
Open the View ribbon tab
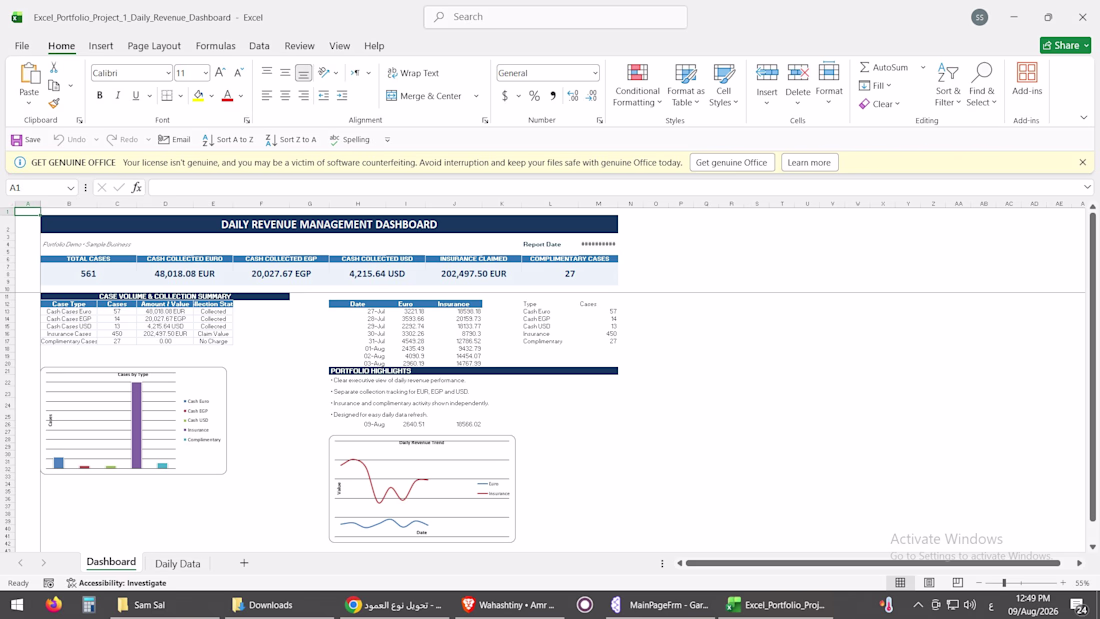pyautogui.click(x=340, y=46)
